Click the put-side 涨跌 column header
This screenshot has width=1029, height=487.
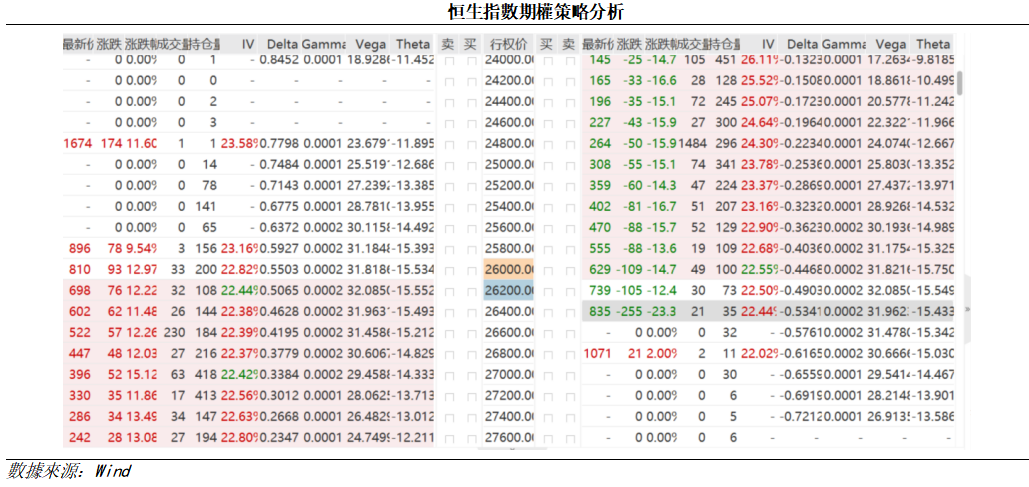pos(629,44)
